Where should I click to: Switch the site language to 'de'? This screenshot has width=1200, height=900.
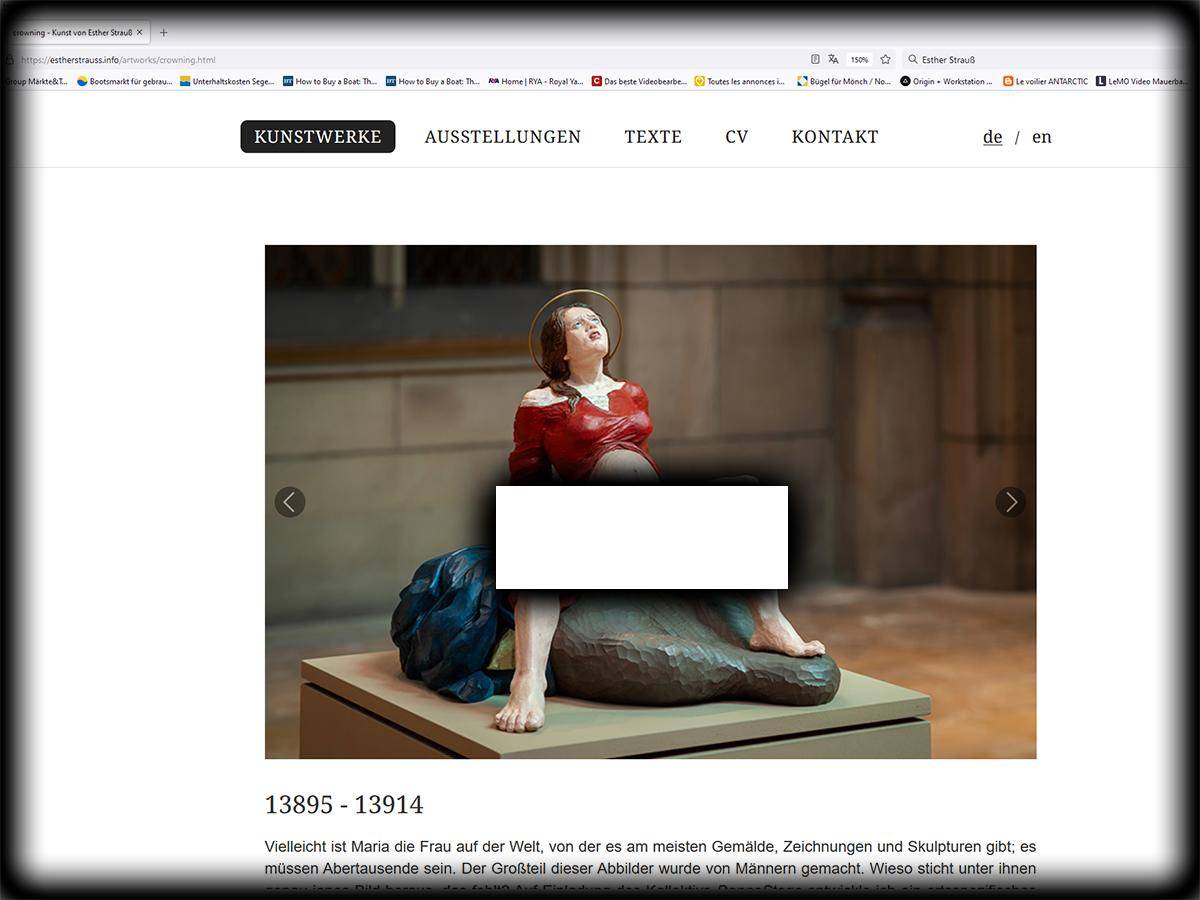click(993, 137)
